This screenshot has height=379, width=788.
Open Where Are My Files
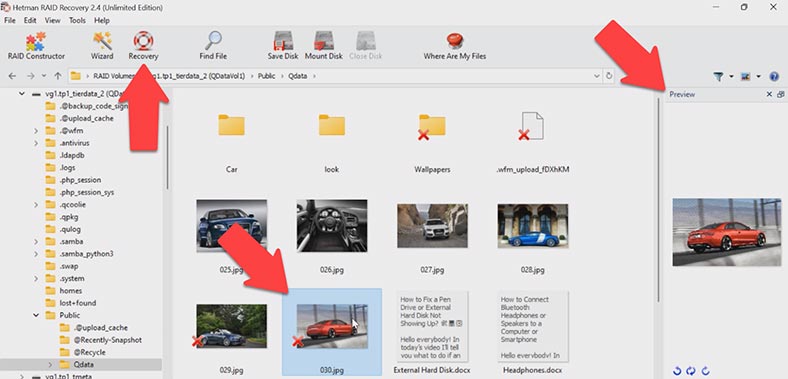pyautogui.click(x=455, y=46)
